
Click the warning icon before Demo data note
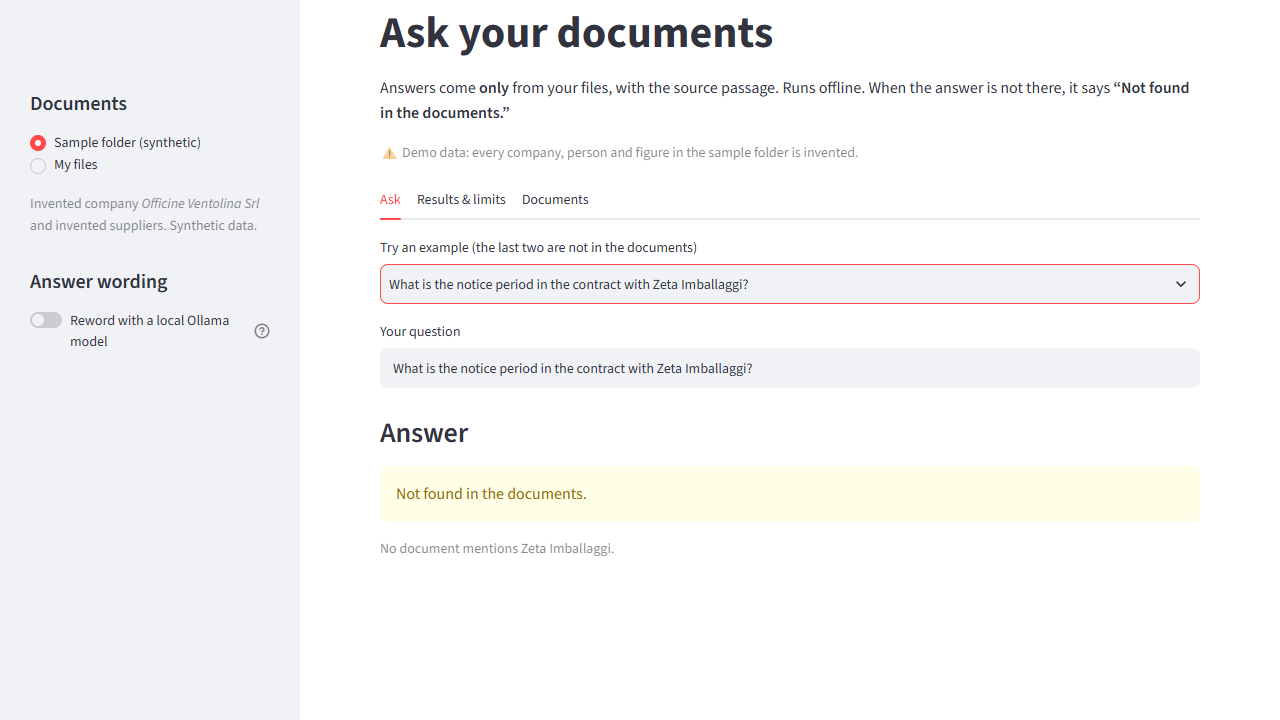(389, 153)
